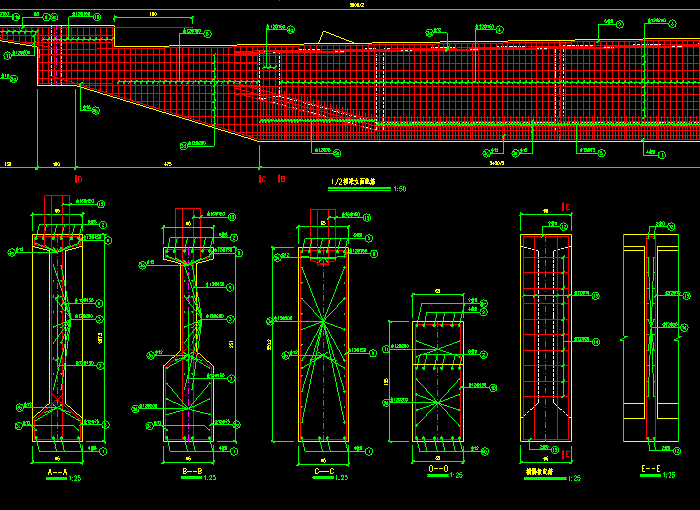Screen dimensions: 700x510
Task: Select the red E cut marker below anchor detail
Action: pyautogui.click(x=567, y=456)
